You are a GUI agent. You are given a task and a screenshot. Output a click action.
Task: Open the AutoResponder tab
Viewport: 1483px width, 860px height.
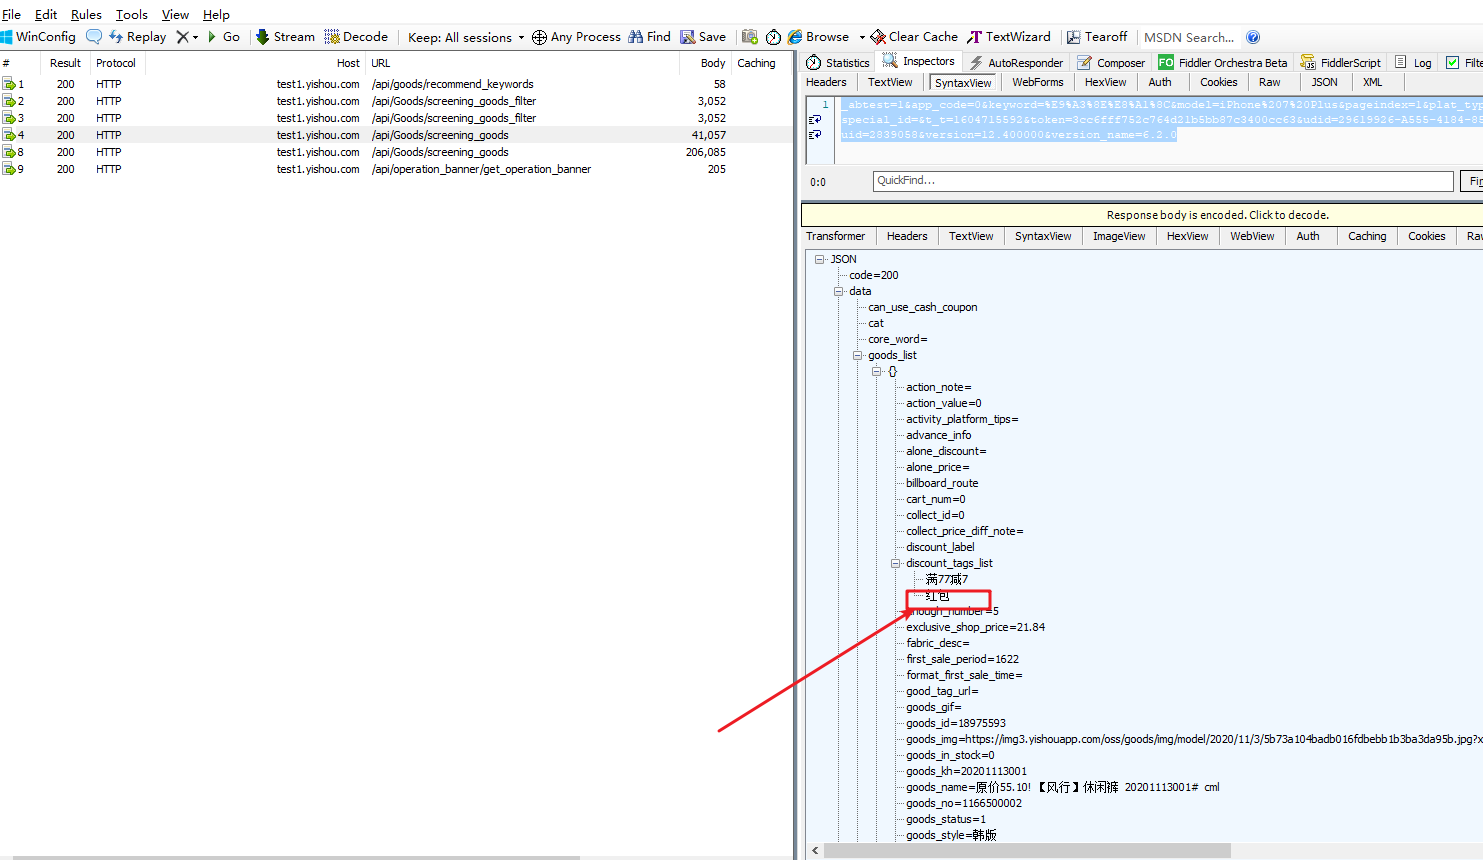click(1016, 62)
